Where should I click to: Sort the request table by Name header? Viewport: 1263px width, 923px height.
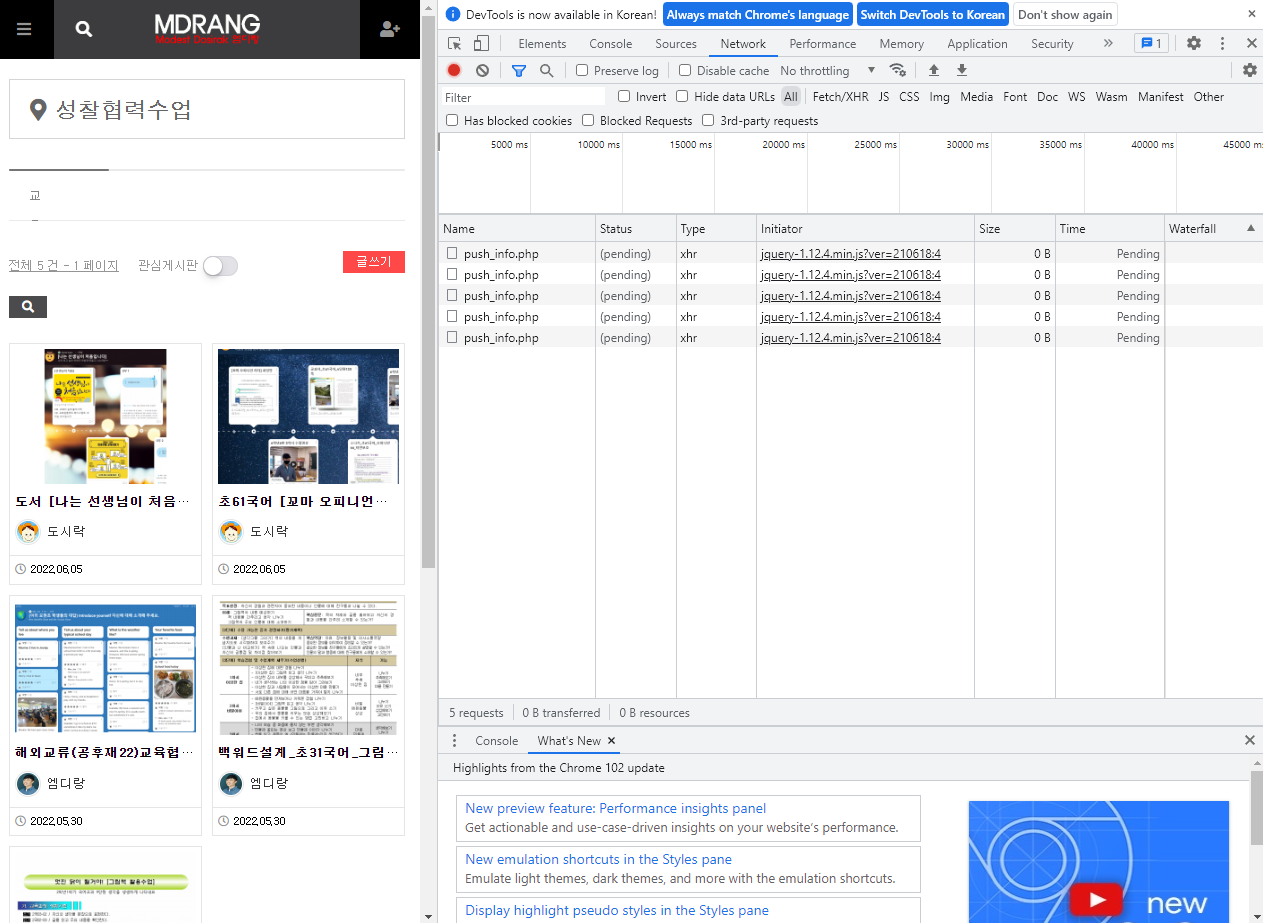(x=517, y=228)
